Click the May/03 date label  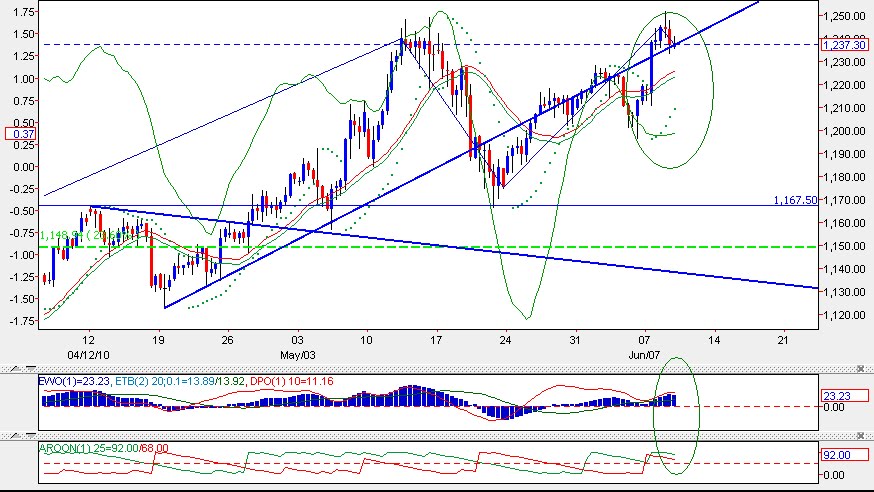click(298, 355)
